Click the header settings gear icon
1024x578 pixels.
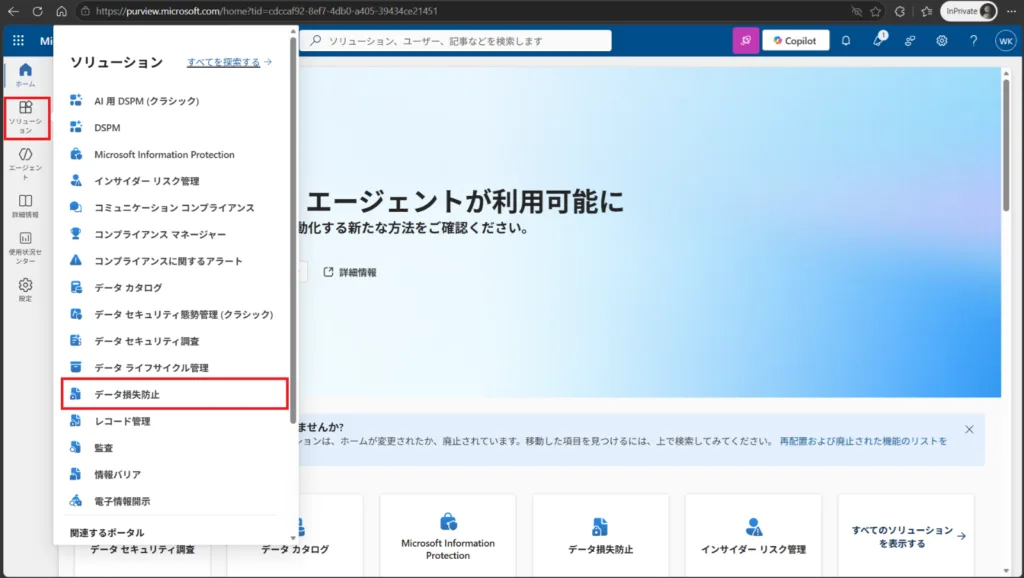941,40
